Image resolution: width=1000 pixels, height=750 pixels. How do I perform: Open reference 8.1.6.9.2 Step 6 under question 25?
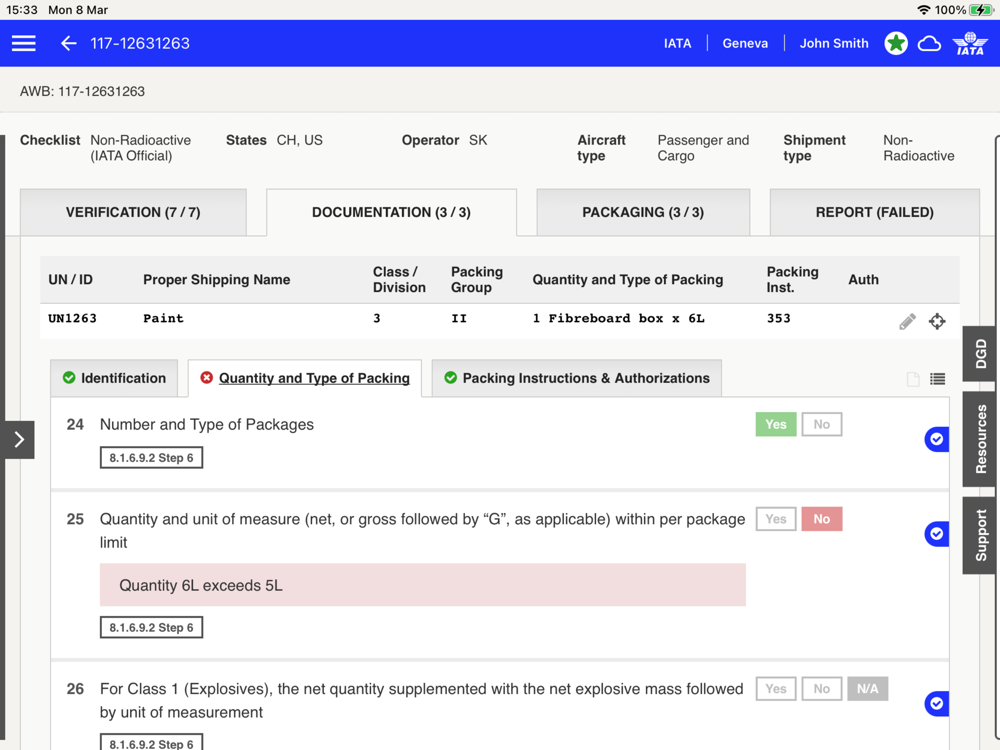coord(151,628)
